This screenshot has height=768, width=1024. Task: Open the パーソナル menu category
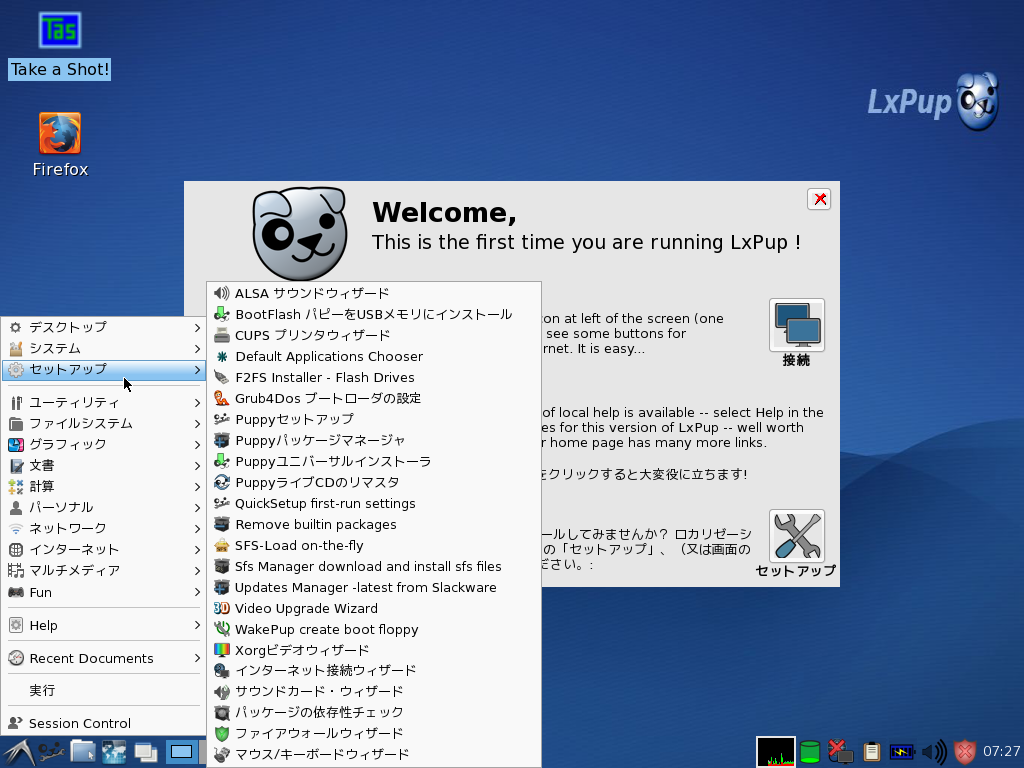(104, 507)
